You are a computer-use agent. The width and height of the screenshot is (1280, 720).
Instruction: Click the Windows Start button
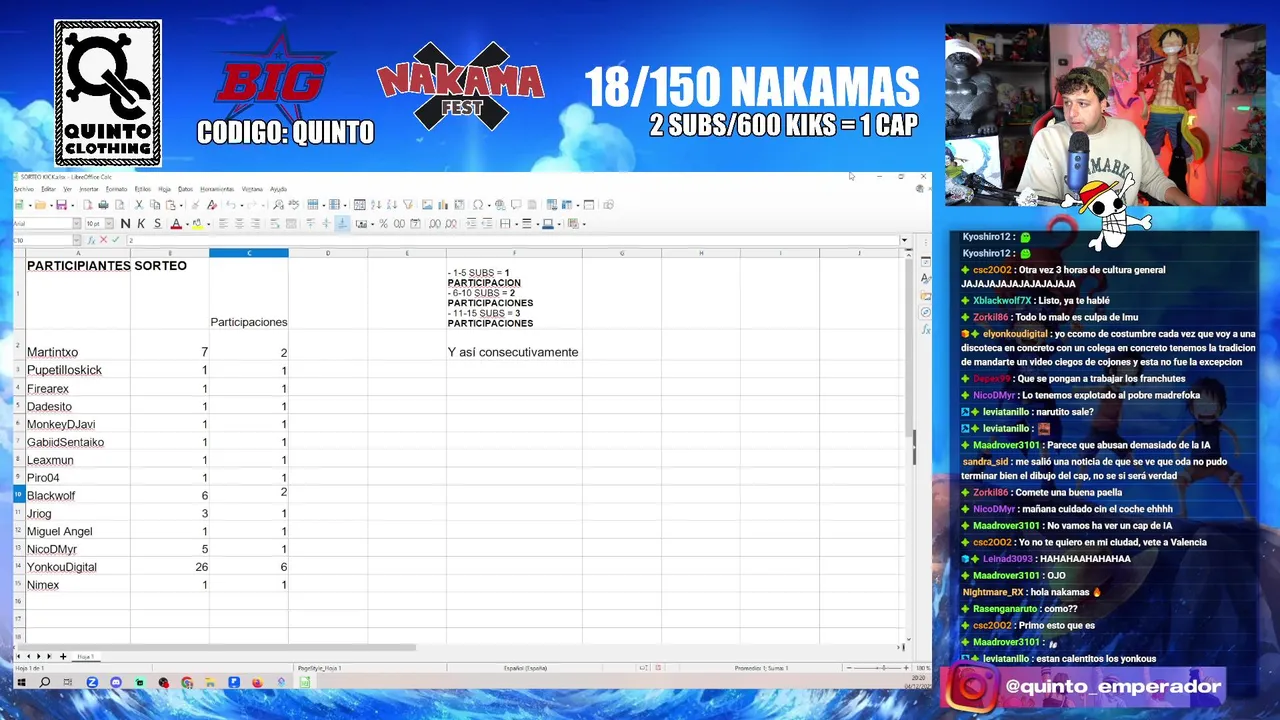coord(21,682)
